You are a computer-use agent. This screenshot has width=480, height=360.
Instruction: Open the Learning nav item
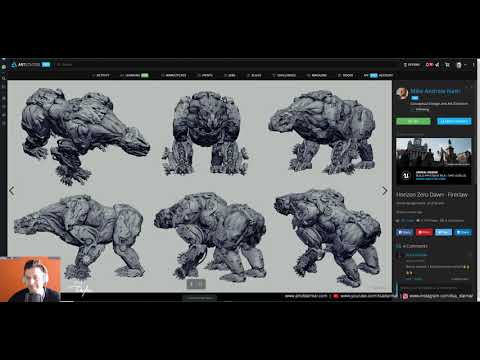click(134, 75)
